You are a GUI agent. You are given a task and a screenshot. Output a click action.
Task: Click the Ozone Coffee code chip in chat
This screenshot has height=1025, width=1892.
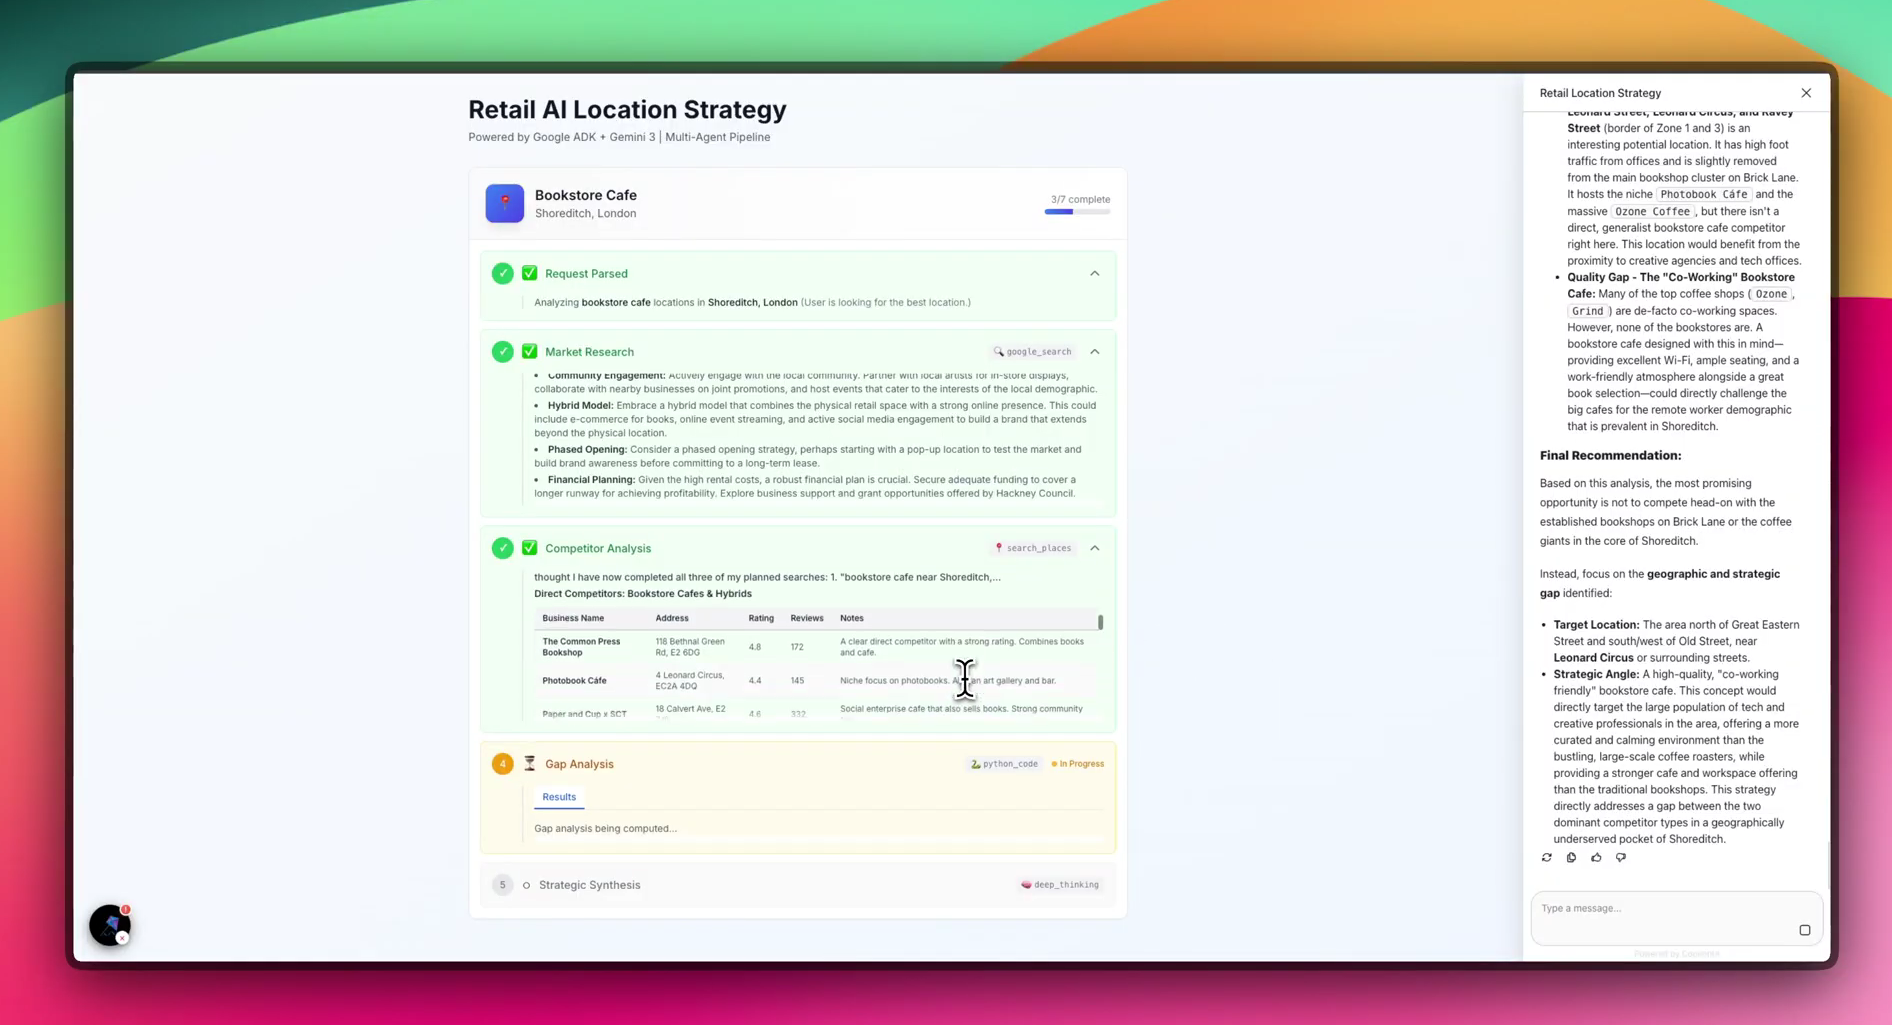1652,211
